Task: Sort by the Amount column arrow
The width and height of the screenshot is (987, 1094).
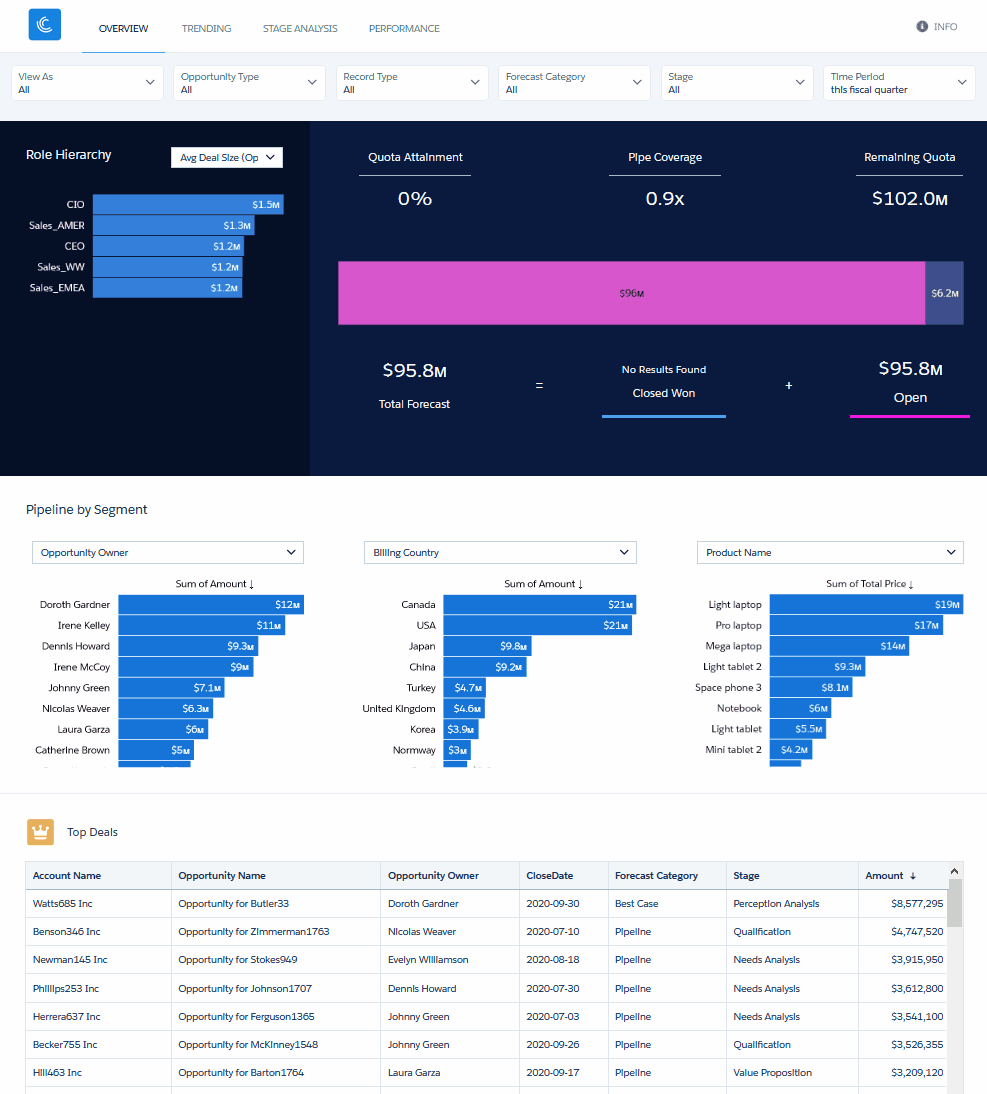Action: (x=912, y=876)
